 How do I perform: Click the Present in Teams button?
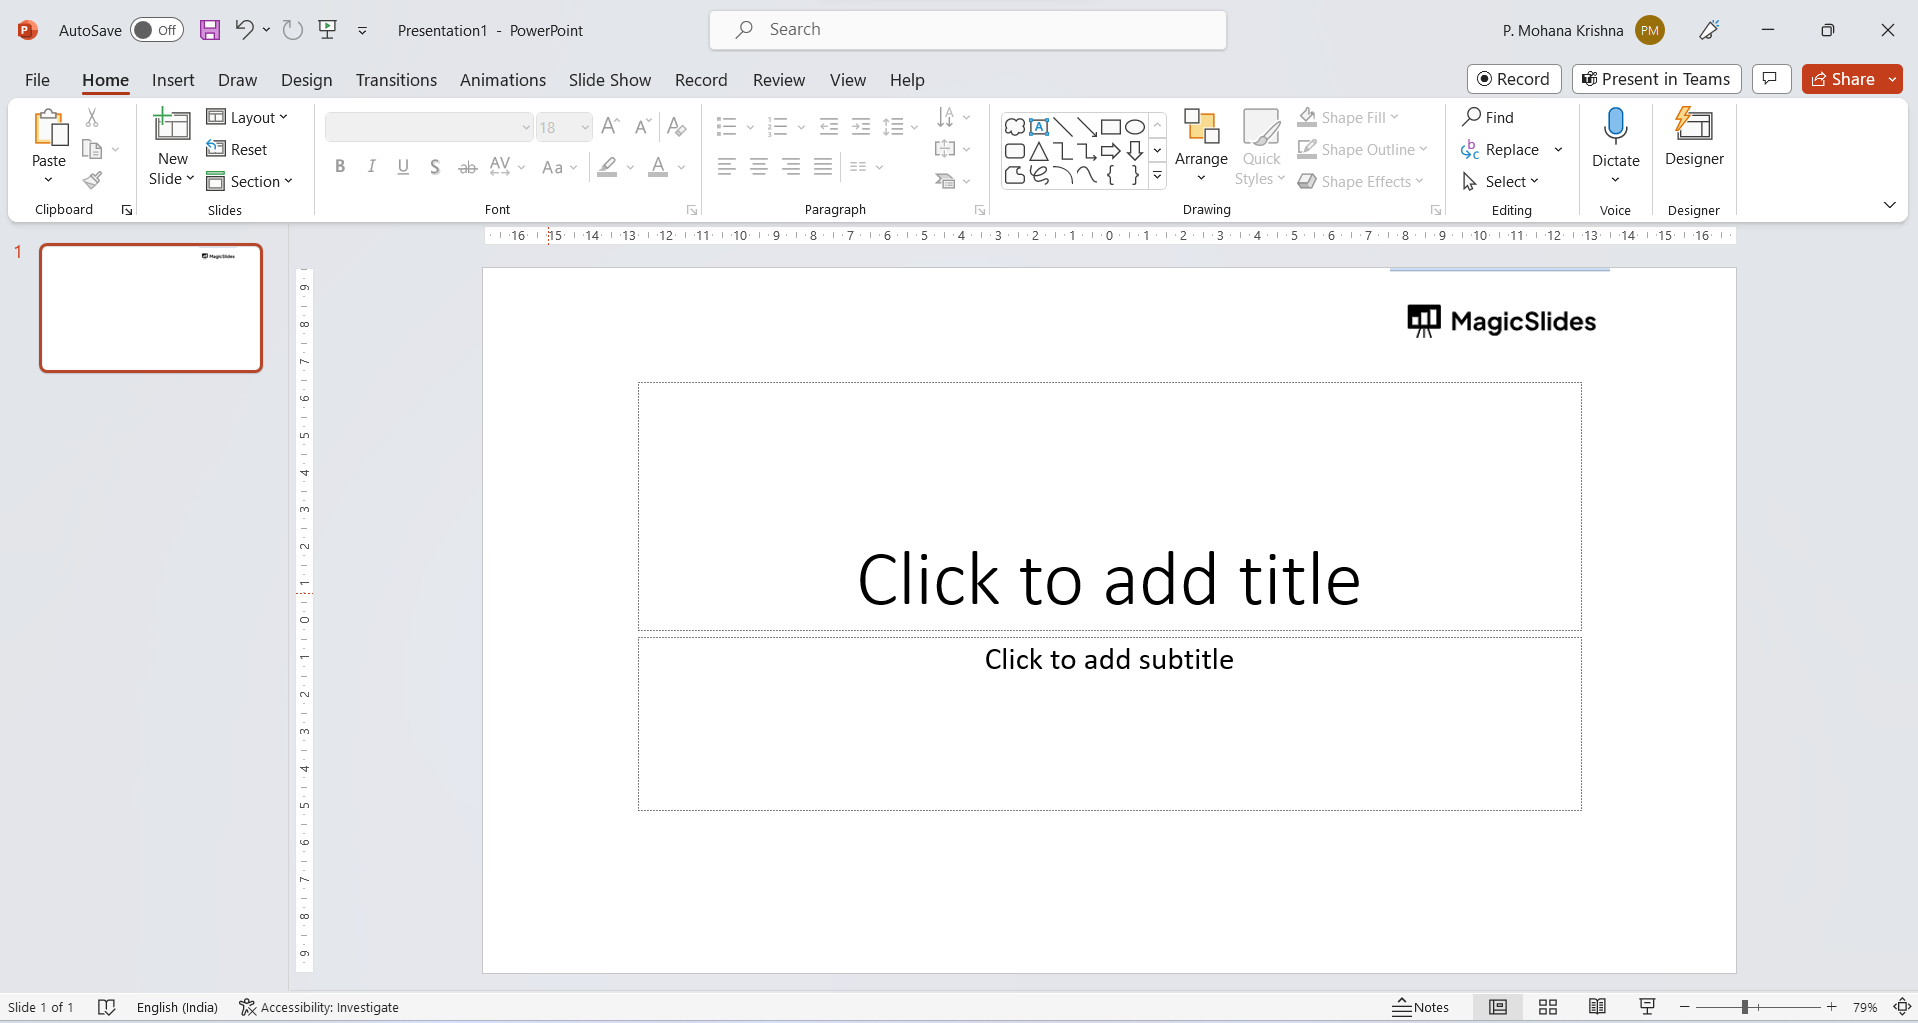click(x=1656, y=79)
